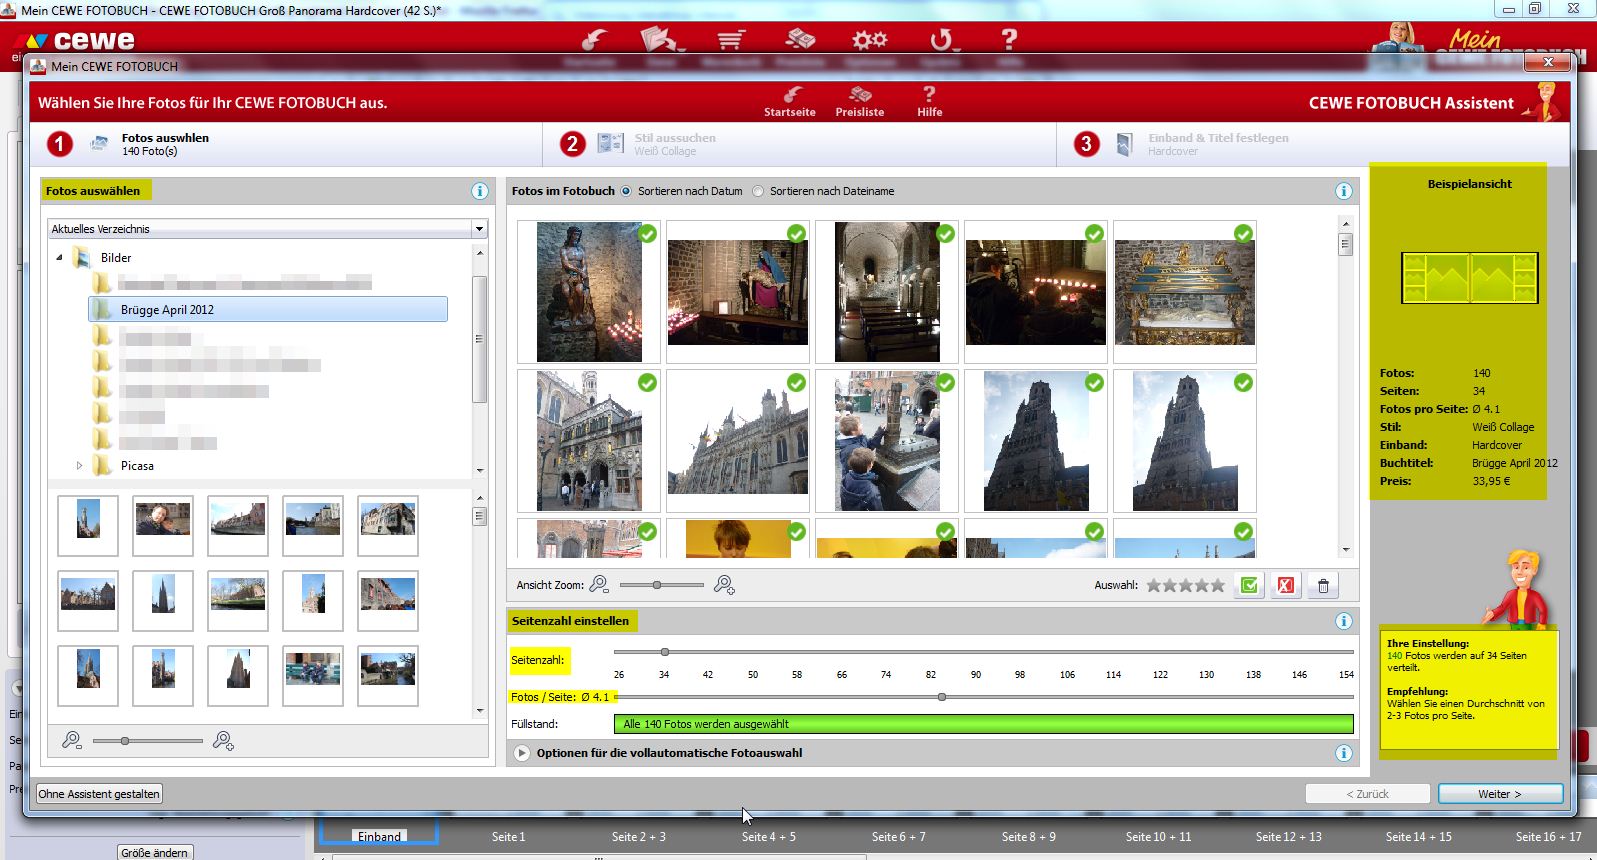Viewport: 1597px width, 860px height.
Task: Click info icon of Fotos auswählen panel
Action: tap(480, 191)
